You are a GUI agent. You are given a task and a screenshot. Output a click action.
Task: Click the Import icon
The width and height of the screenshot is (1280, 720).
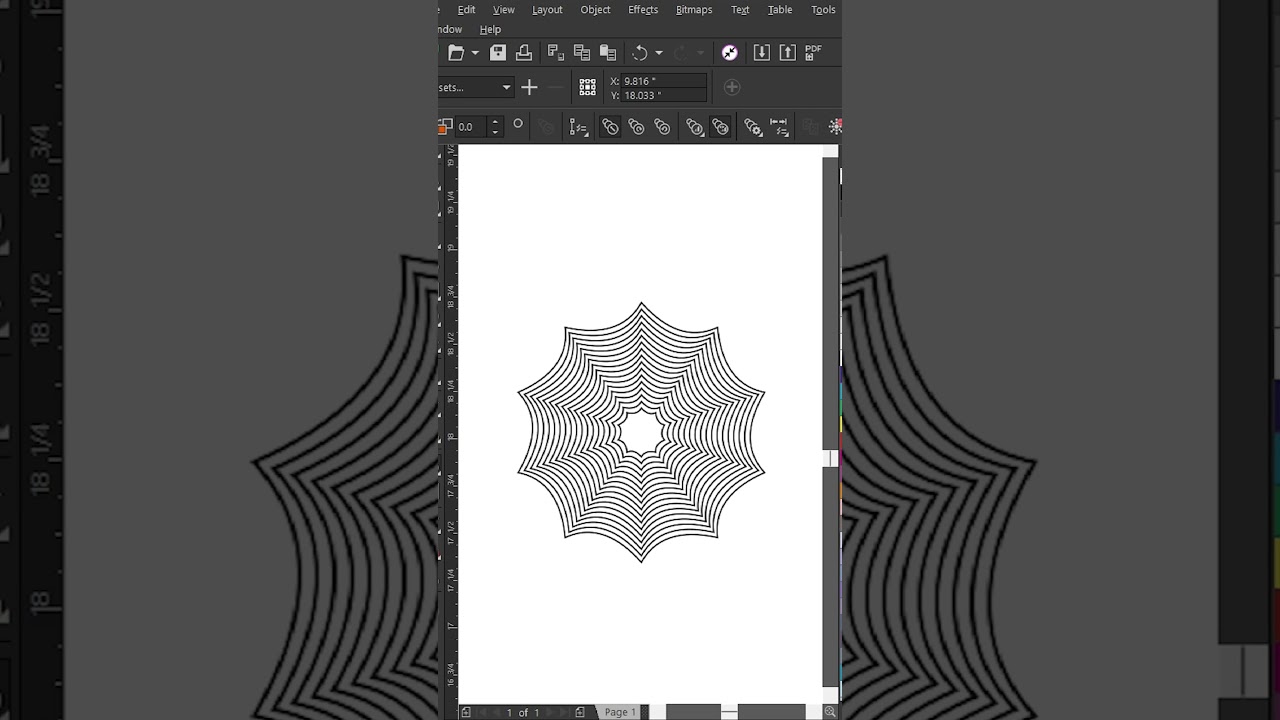tap(762, 53)
